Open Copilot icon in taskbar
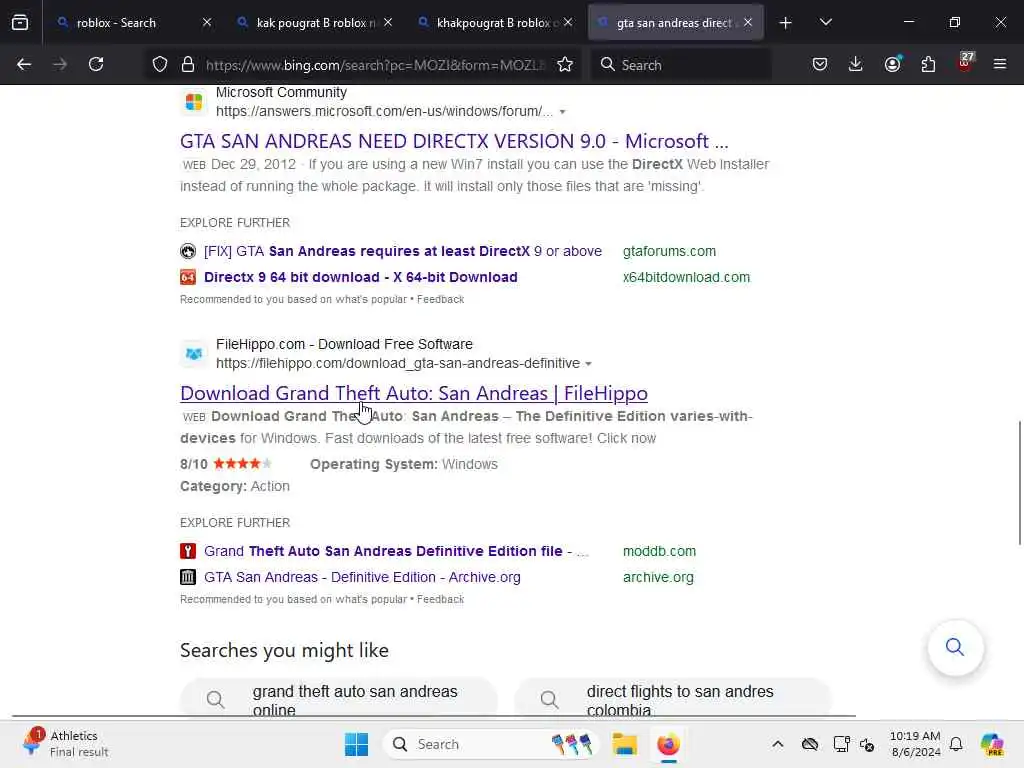This screenshot has width=1024, height=768. coord(992,744)
